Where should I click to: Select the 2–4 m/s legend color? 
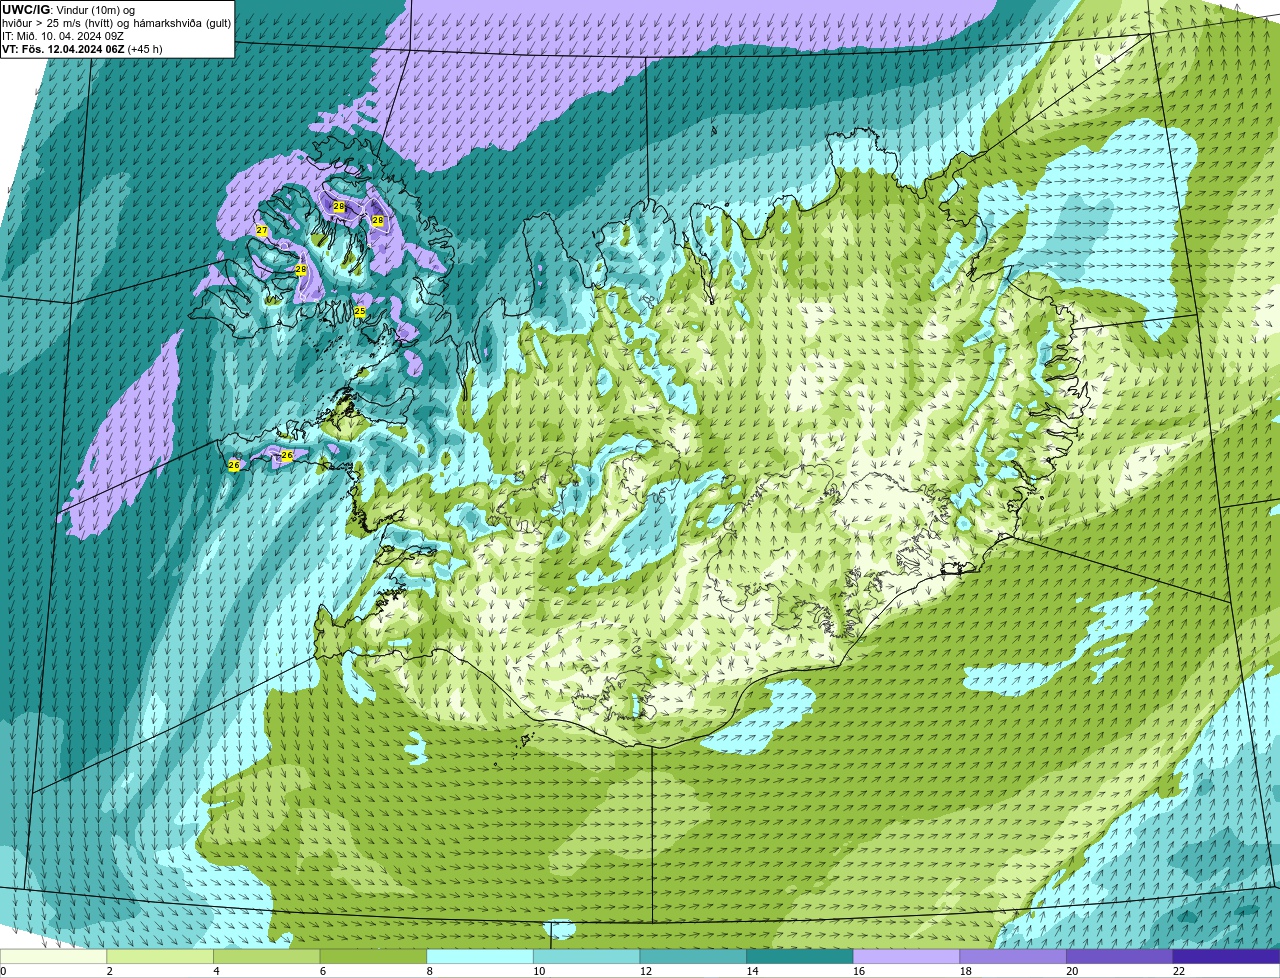160,956
